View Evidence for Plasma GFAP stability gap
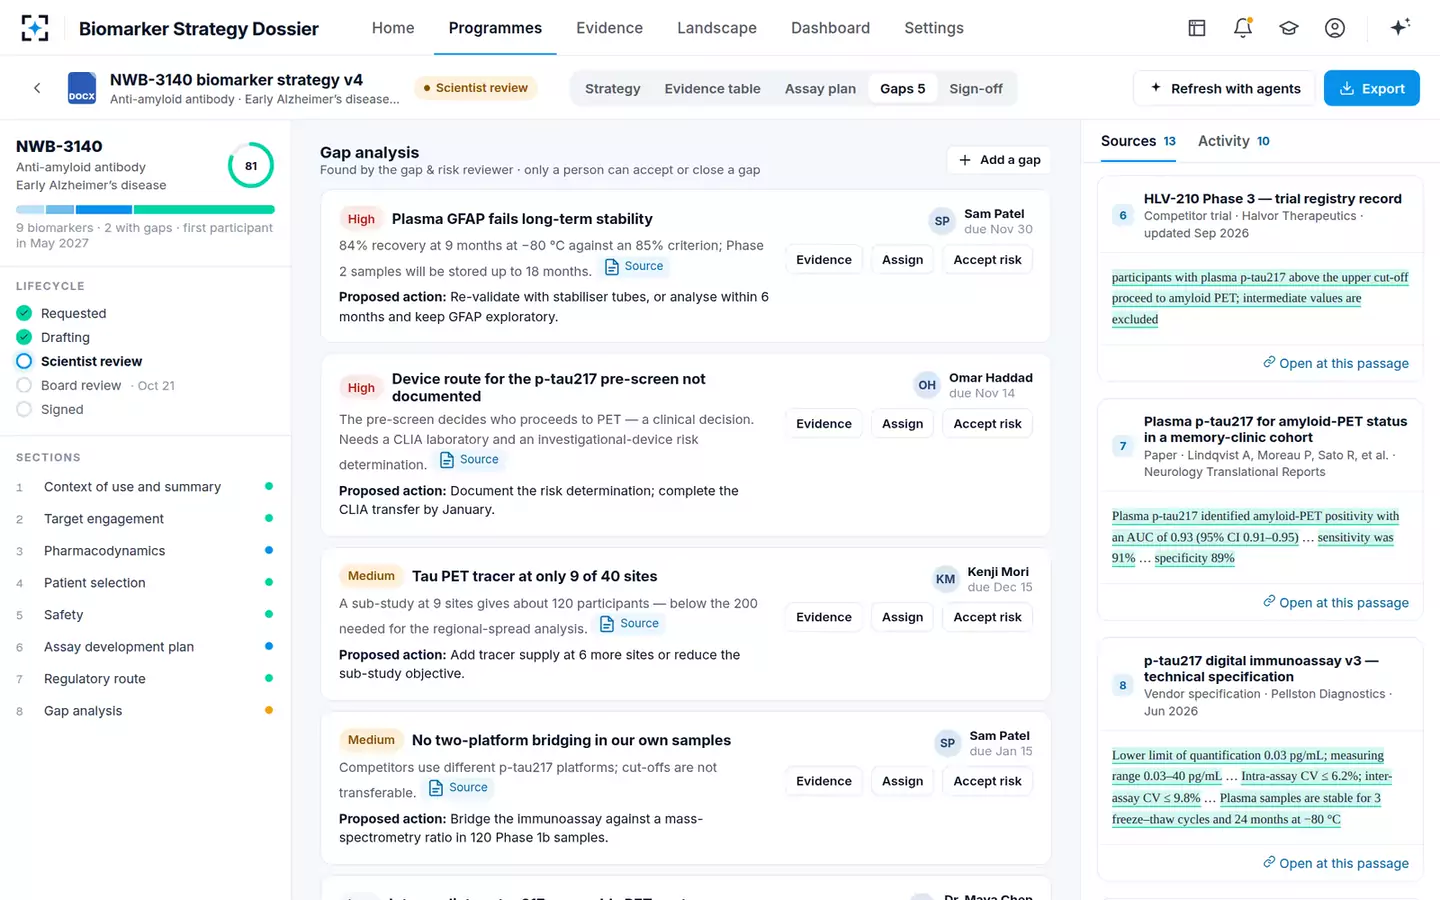Image resolution: width=1440 pixels, height=900 pixels. pyautogui.click(x=824, y=260)
